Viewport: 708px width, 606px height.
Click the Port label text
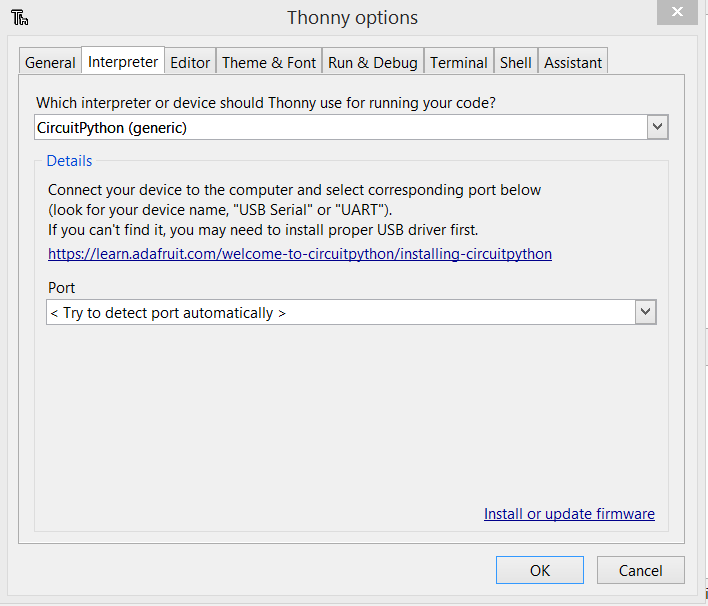61,288
